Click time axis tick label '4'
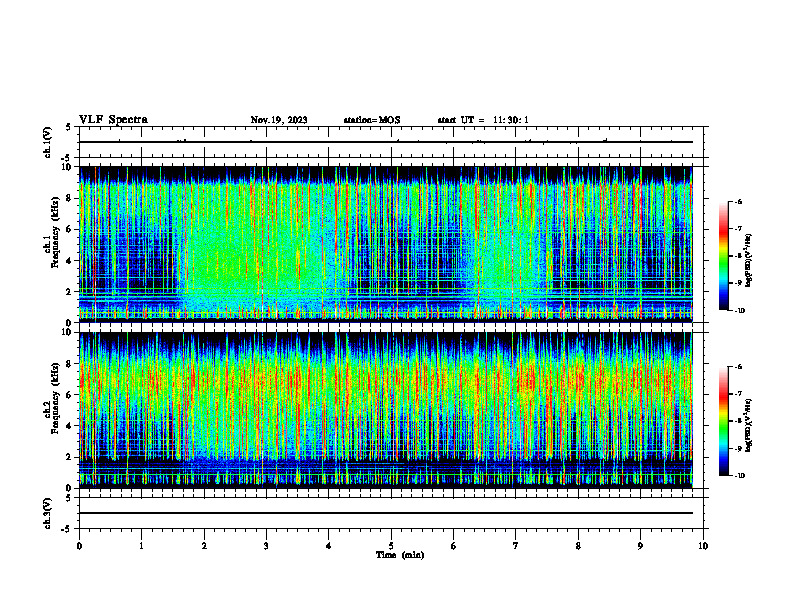Screen dimensions: 792x612 (329, 546)
